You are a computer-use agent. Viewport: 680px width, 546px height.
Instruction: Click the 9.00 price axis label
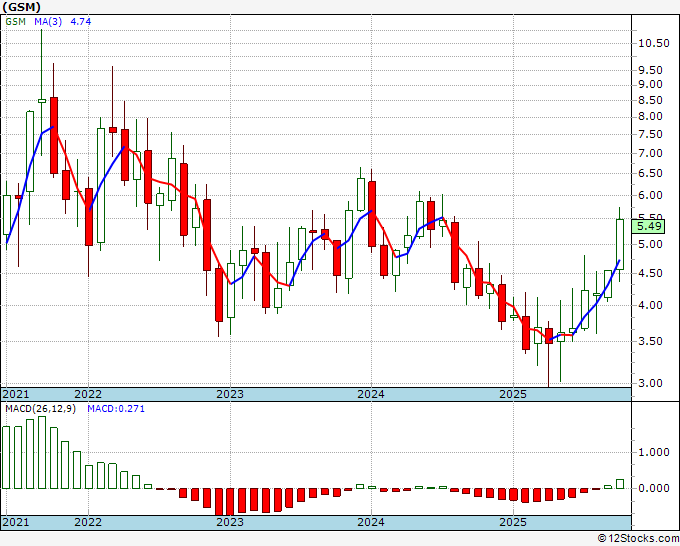pos(651,84)
